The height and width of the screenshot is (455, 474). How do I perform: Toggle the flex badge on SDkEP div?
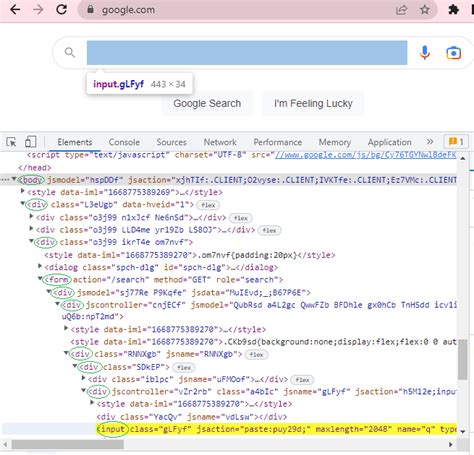[184, 367]
